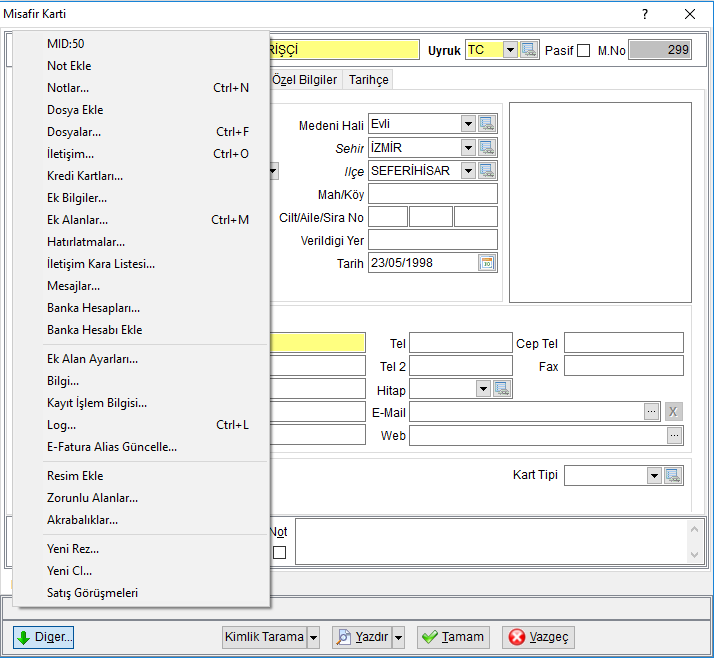The image size is (714, 658).
Task: Click MID:50 entry at menu top
Action: (x=141, y=44)
